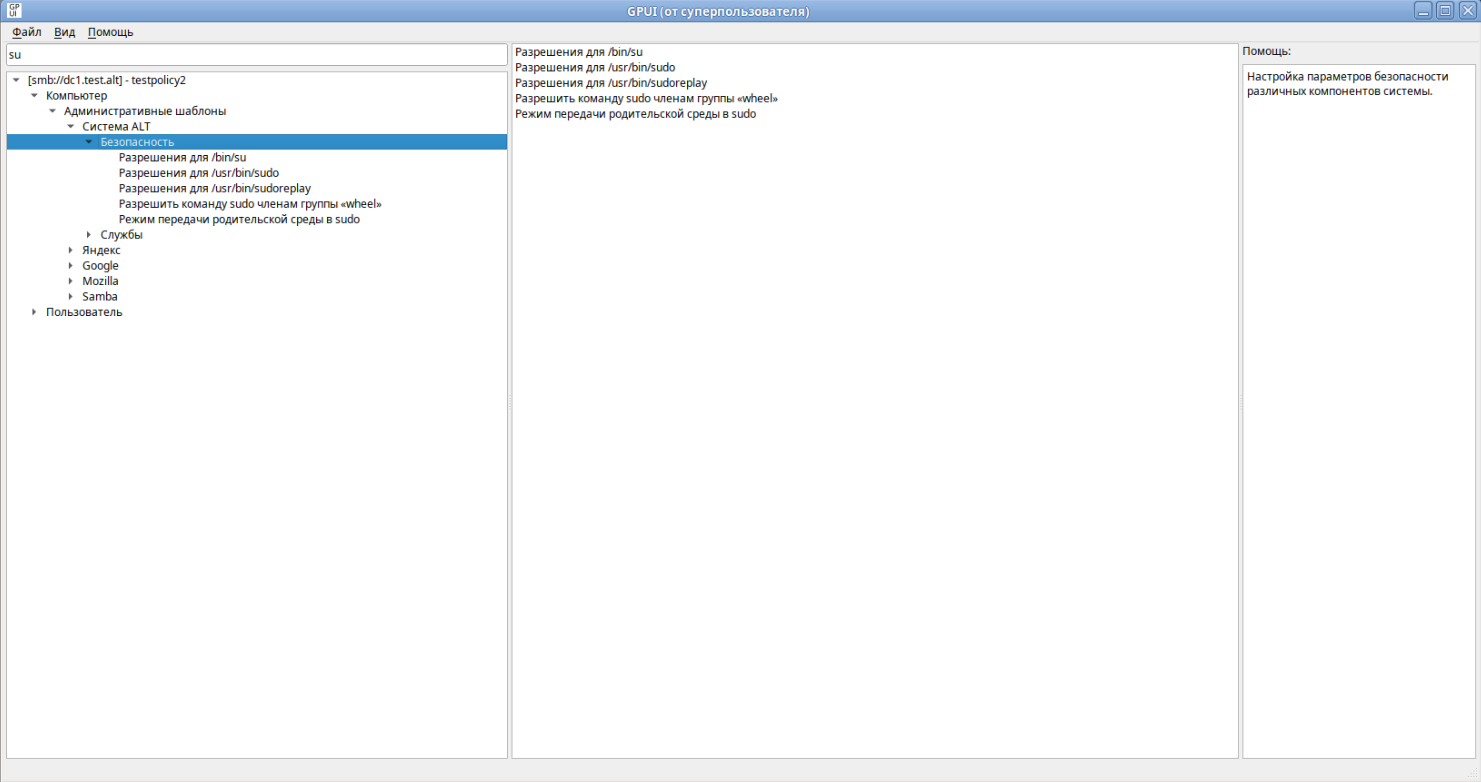Expand the Mozilla node
Viewport: 1481px width, 782px height.
tap(70, 281)
